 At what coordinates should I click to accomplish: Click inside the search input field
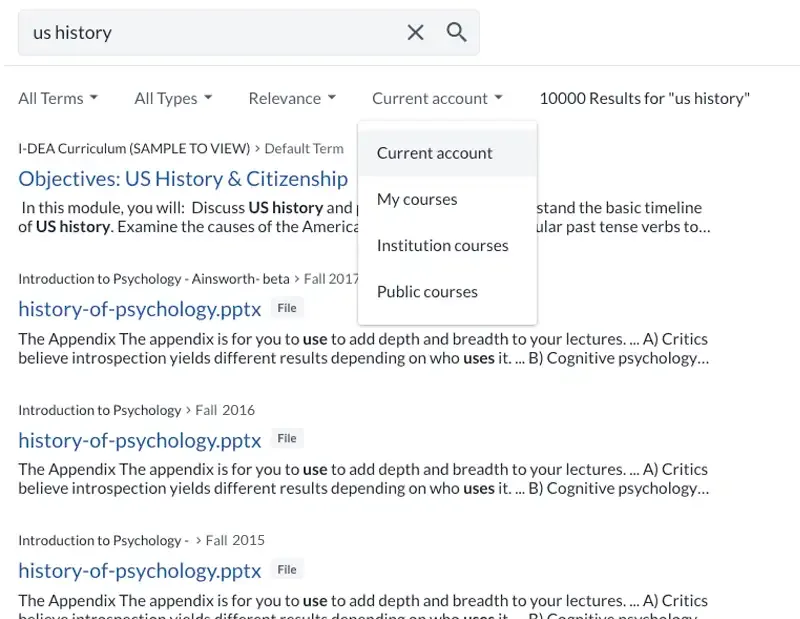pos(200,32)
